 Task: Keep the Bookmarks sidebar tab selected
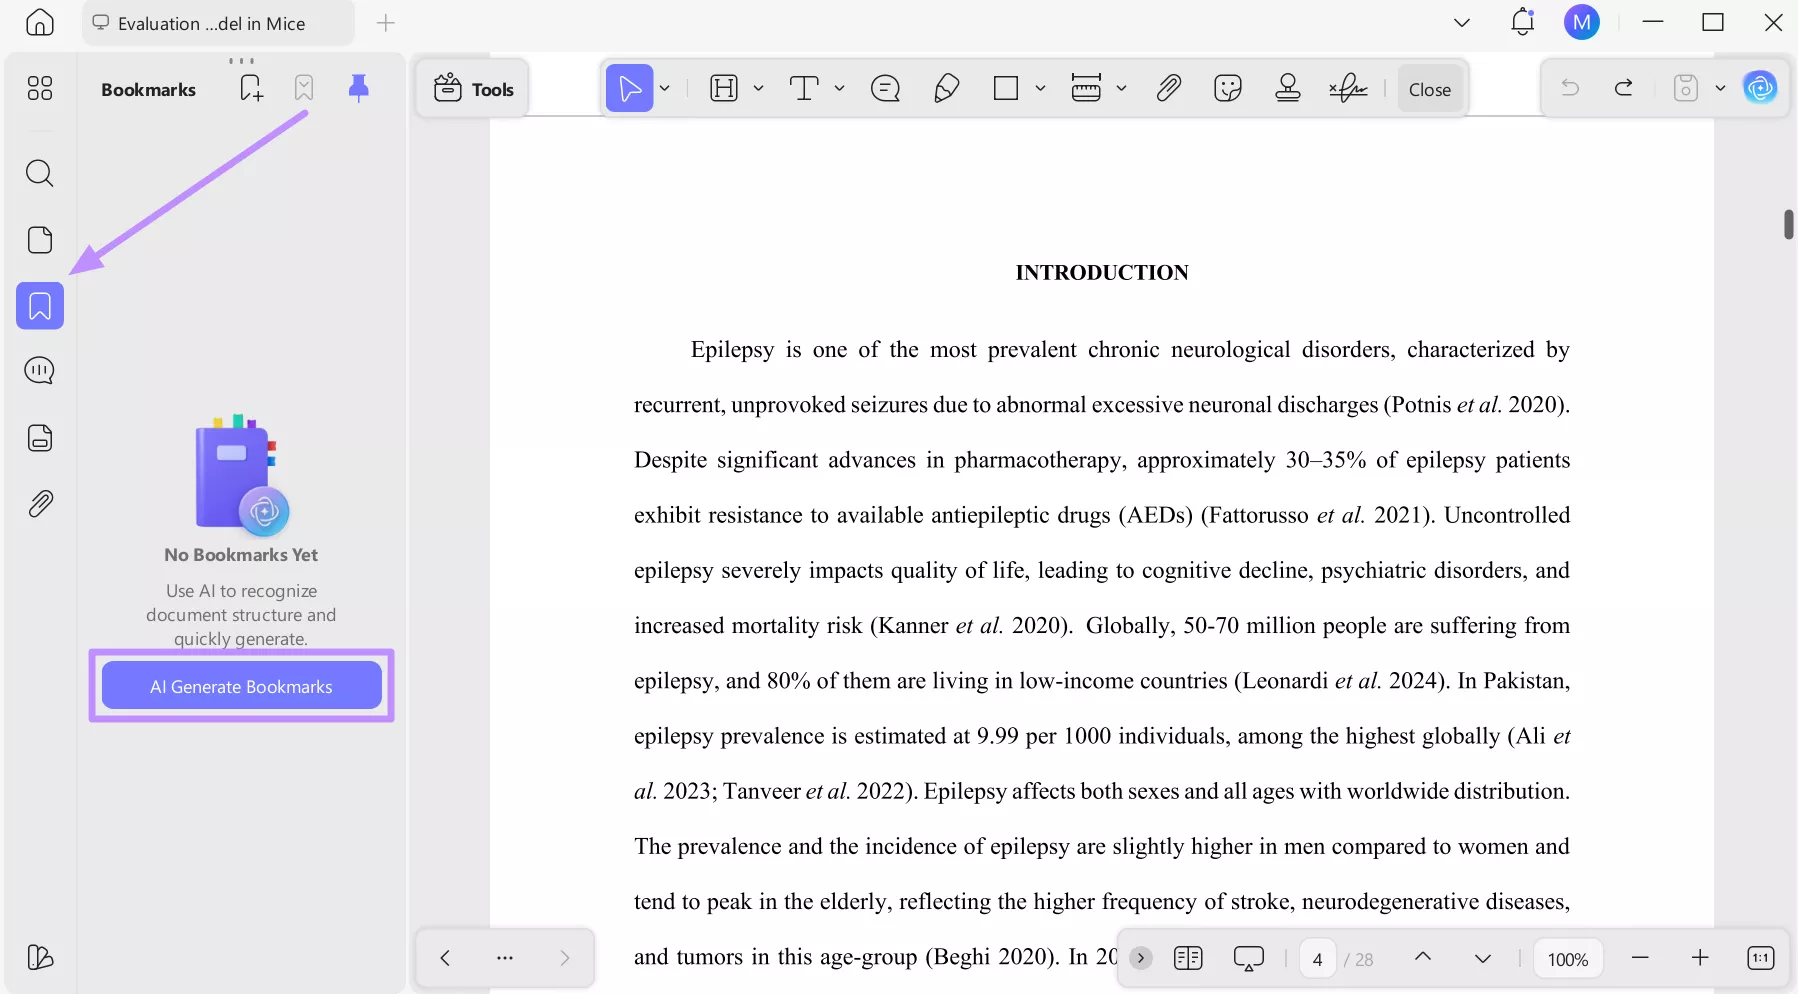(40, 306)
